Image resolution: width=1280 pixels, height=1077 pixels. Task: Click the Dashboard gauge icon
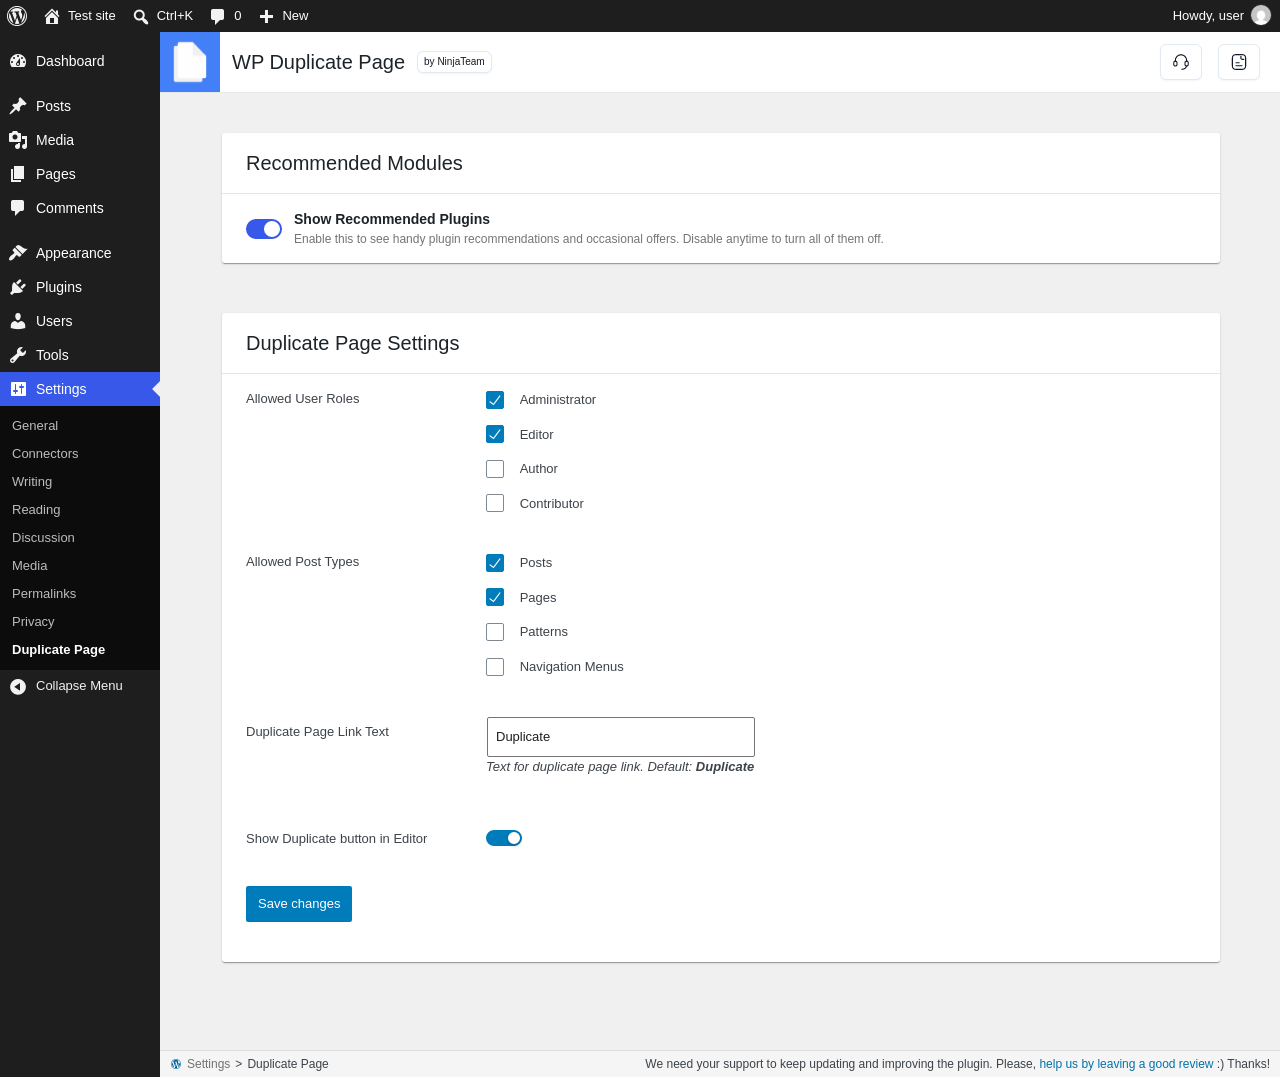(18, 61)
